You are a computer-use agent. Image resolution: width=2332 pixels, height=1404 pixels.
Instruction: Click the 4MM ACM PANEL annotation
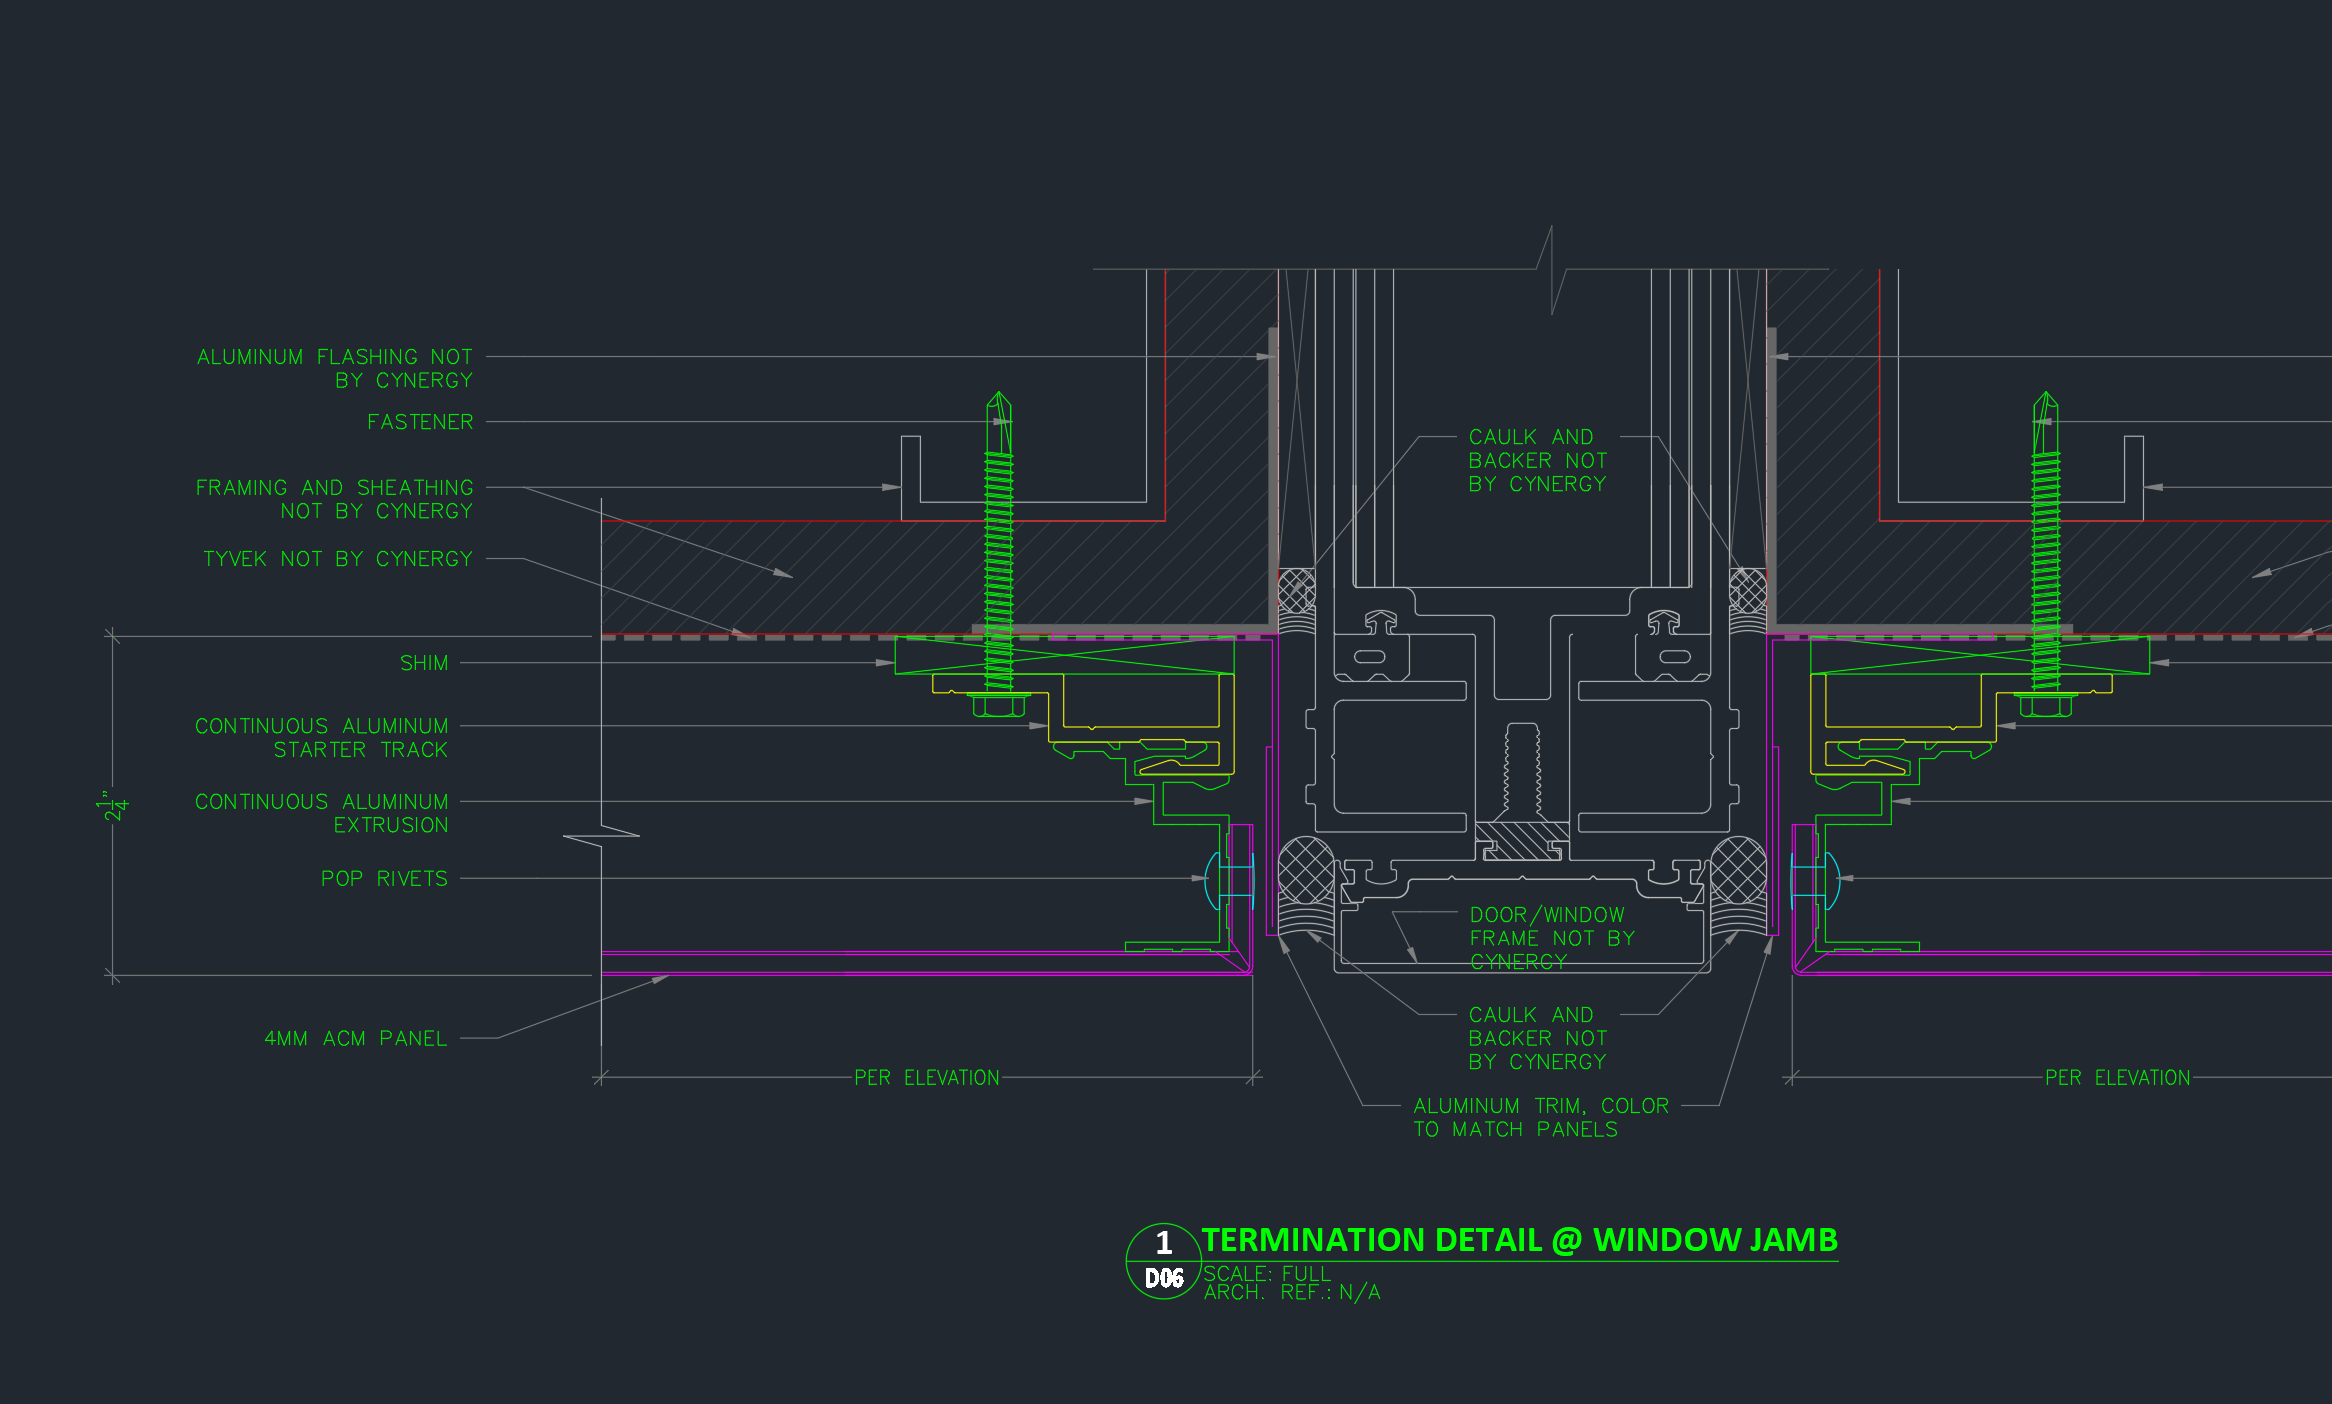point(355,1039)
